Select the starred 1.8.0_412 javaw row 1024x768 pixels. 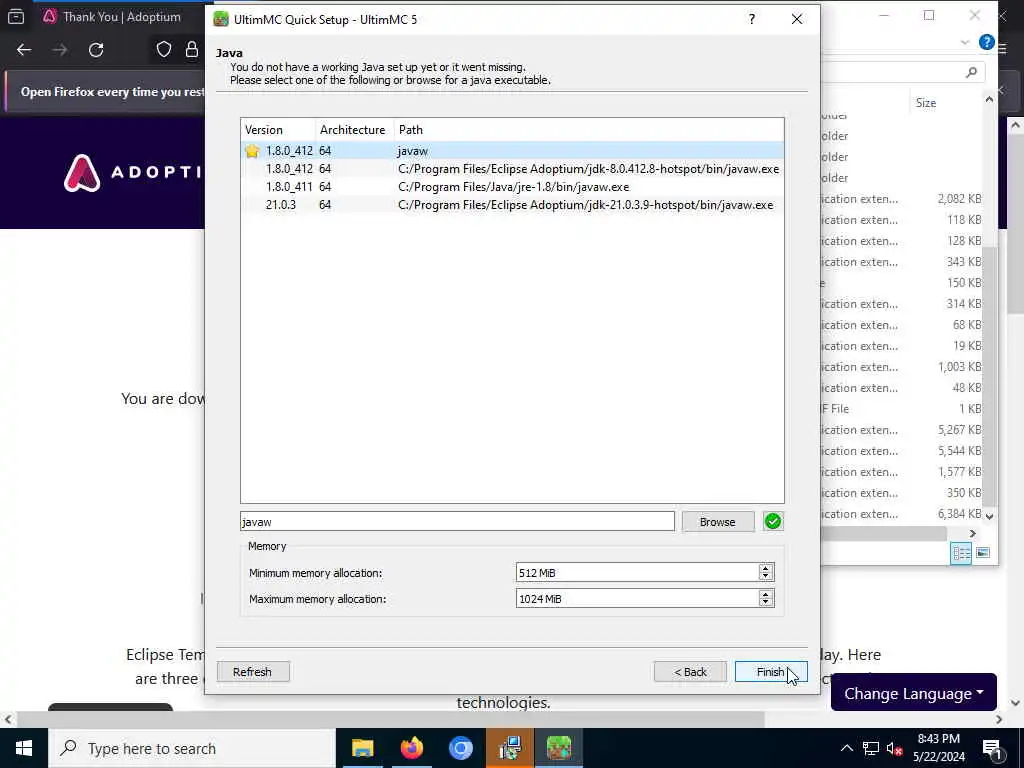click(x=513, y=150)
